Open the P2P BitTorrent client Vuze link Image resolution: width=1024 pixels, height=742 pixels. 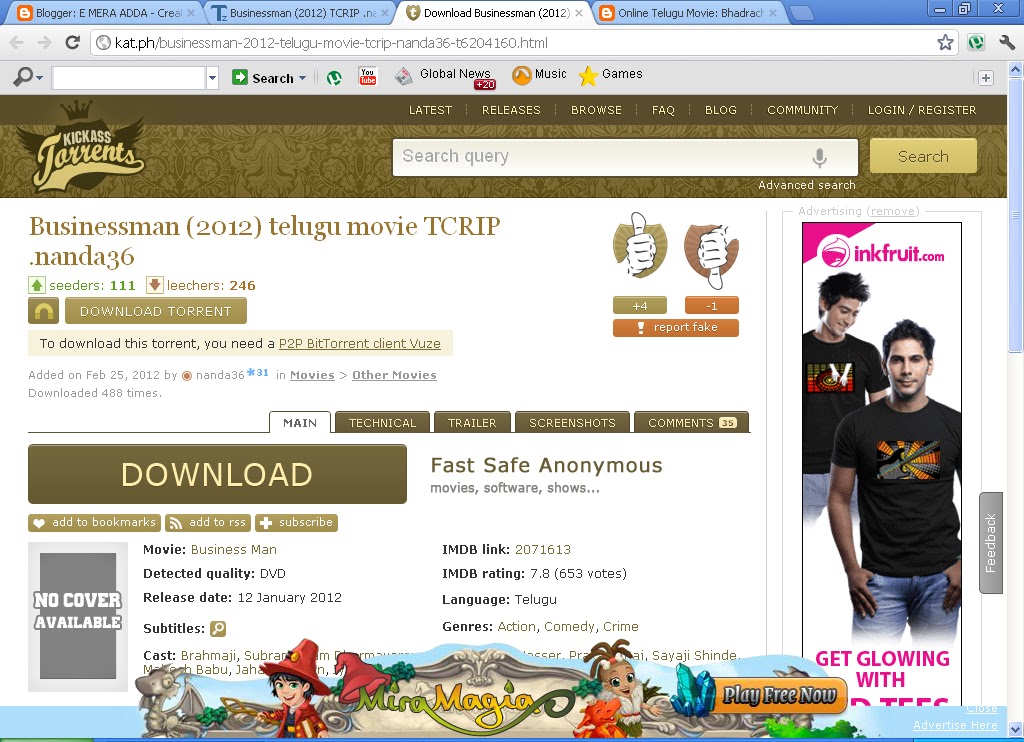tap(360, 344)
